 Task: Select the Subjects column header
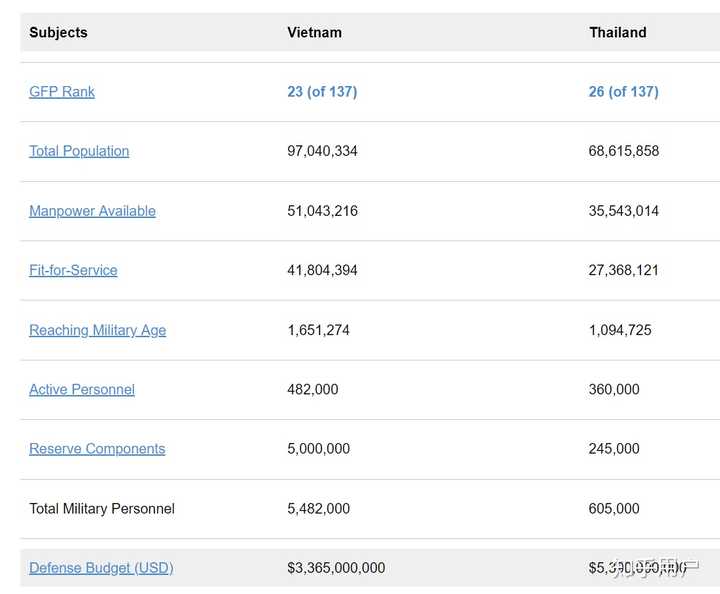pyautogui.click(x=58, y=33)
